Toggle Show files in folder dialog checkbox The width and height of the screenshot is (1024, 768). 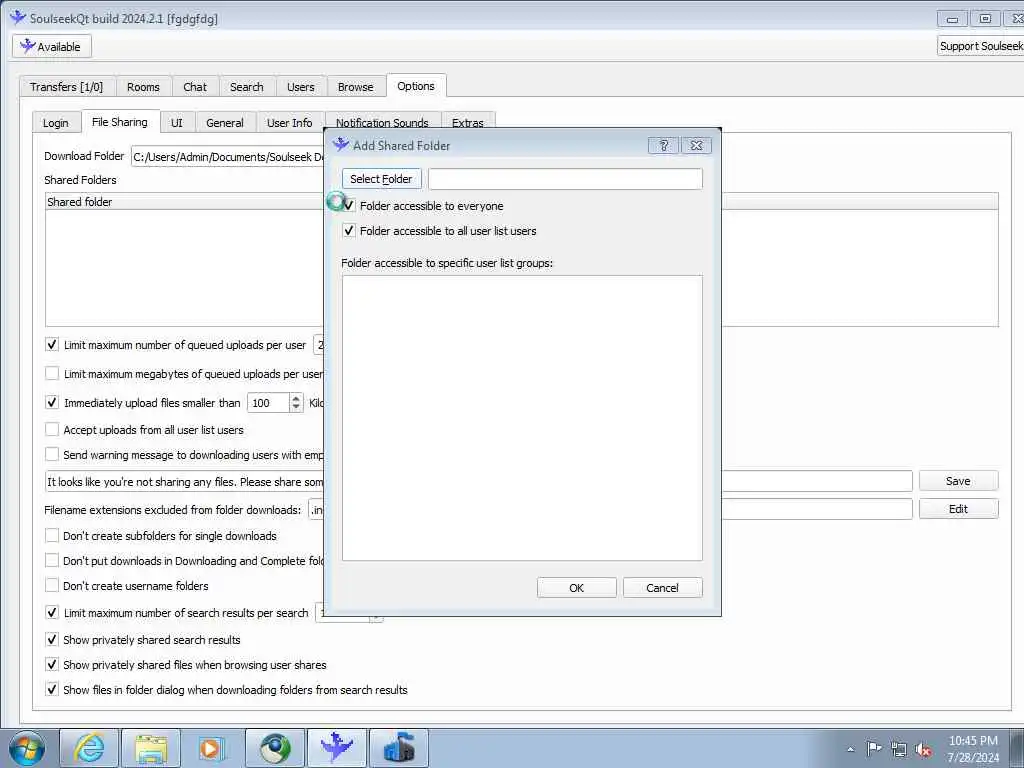click(x=52, y=689)
